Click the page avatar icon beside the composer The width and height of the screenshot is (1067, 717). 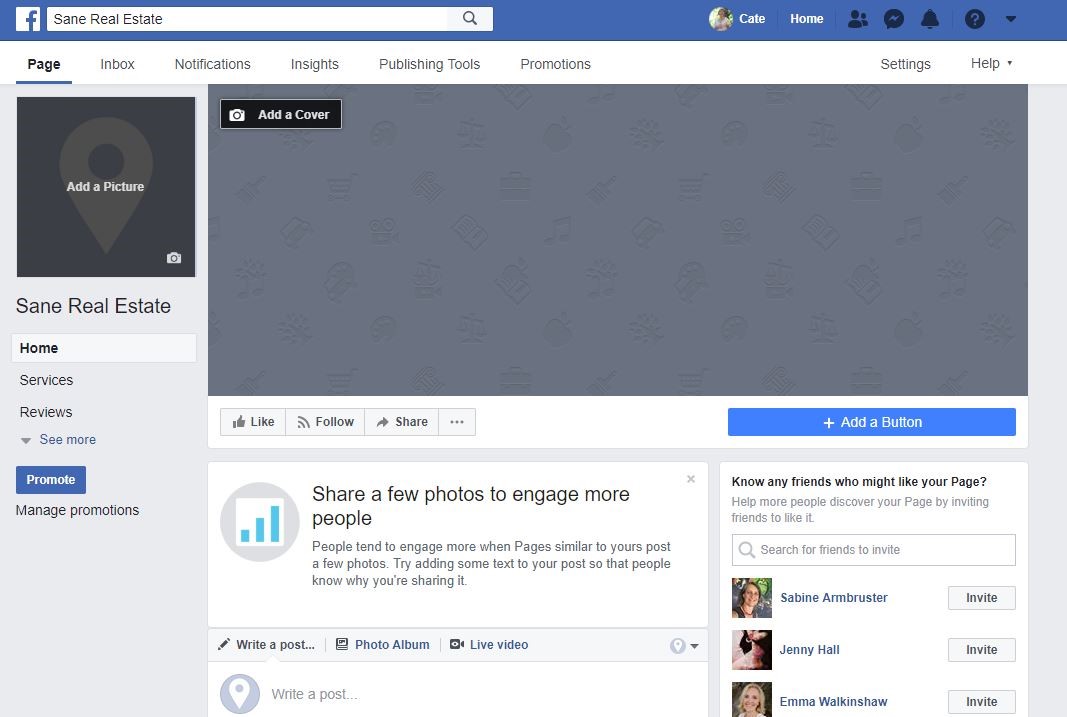[240, 694]
